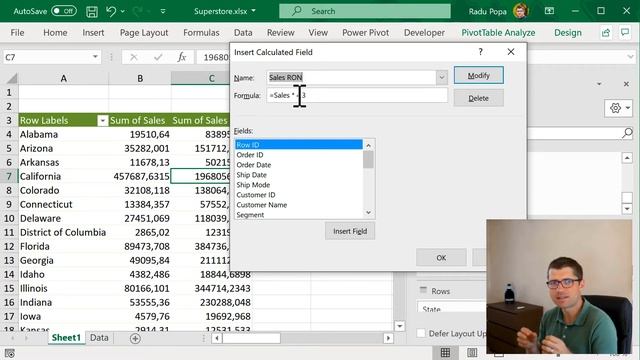Select cell with value 457687,6315
The image size is (640, 360).
click(x=140, y=176)
